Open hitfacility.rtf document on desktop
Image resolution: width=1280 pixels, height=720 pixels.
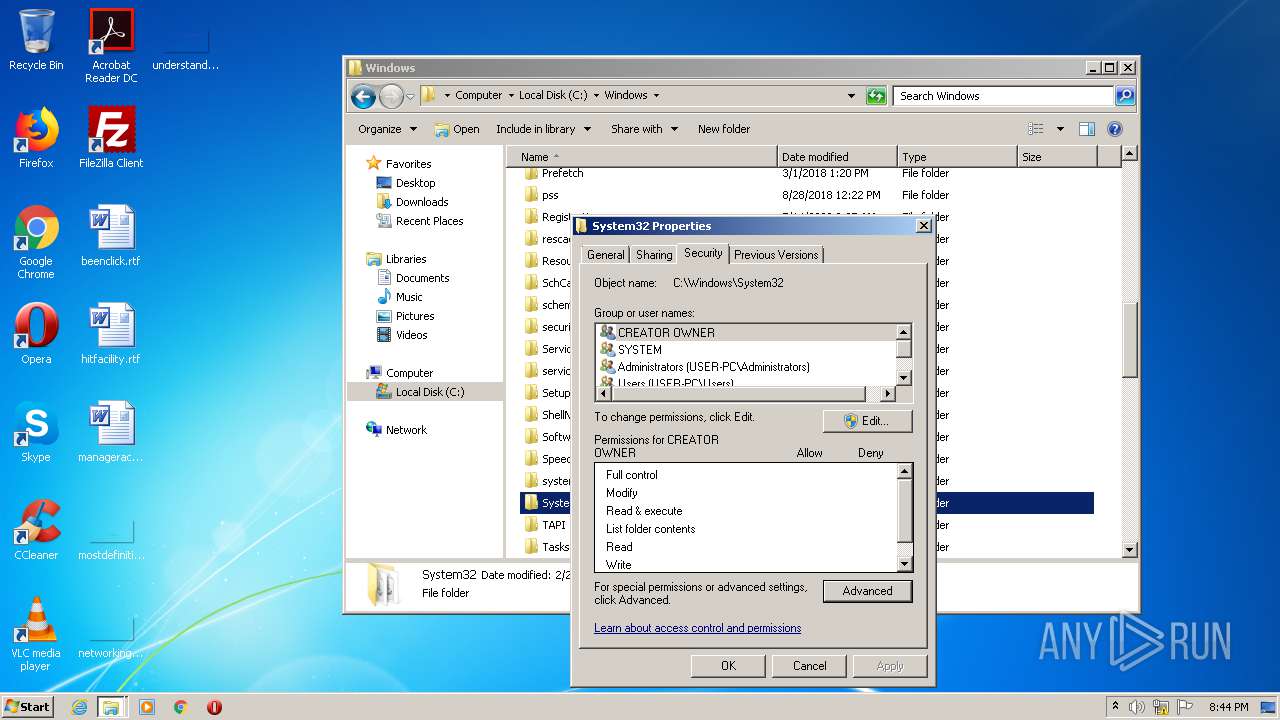pyautogui.click(x=111, y=334)
